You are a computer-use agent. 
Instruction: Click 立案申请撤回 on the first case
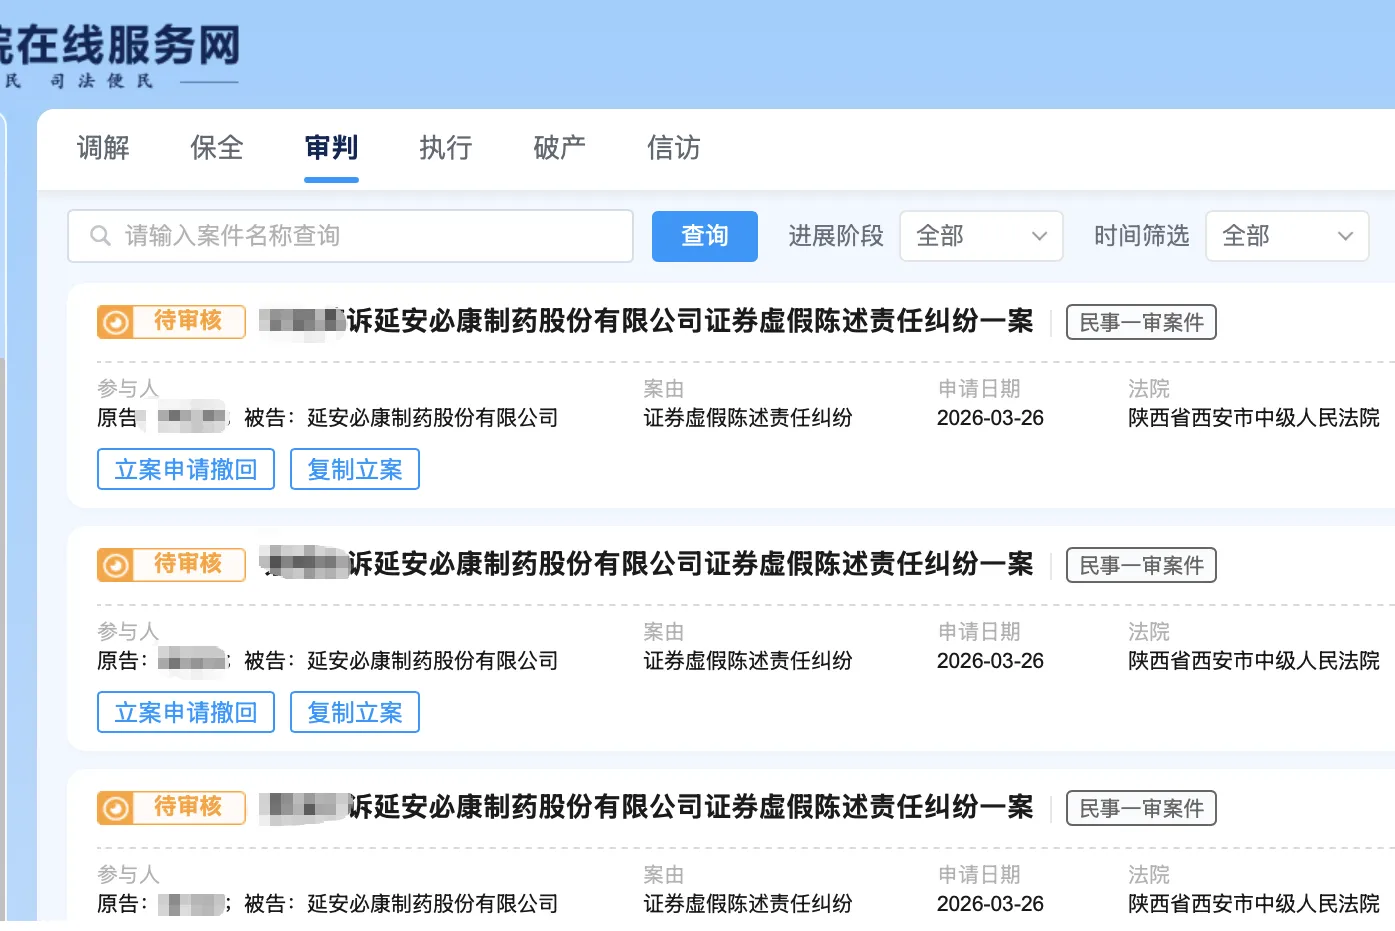(185, 468)
